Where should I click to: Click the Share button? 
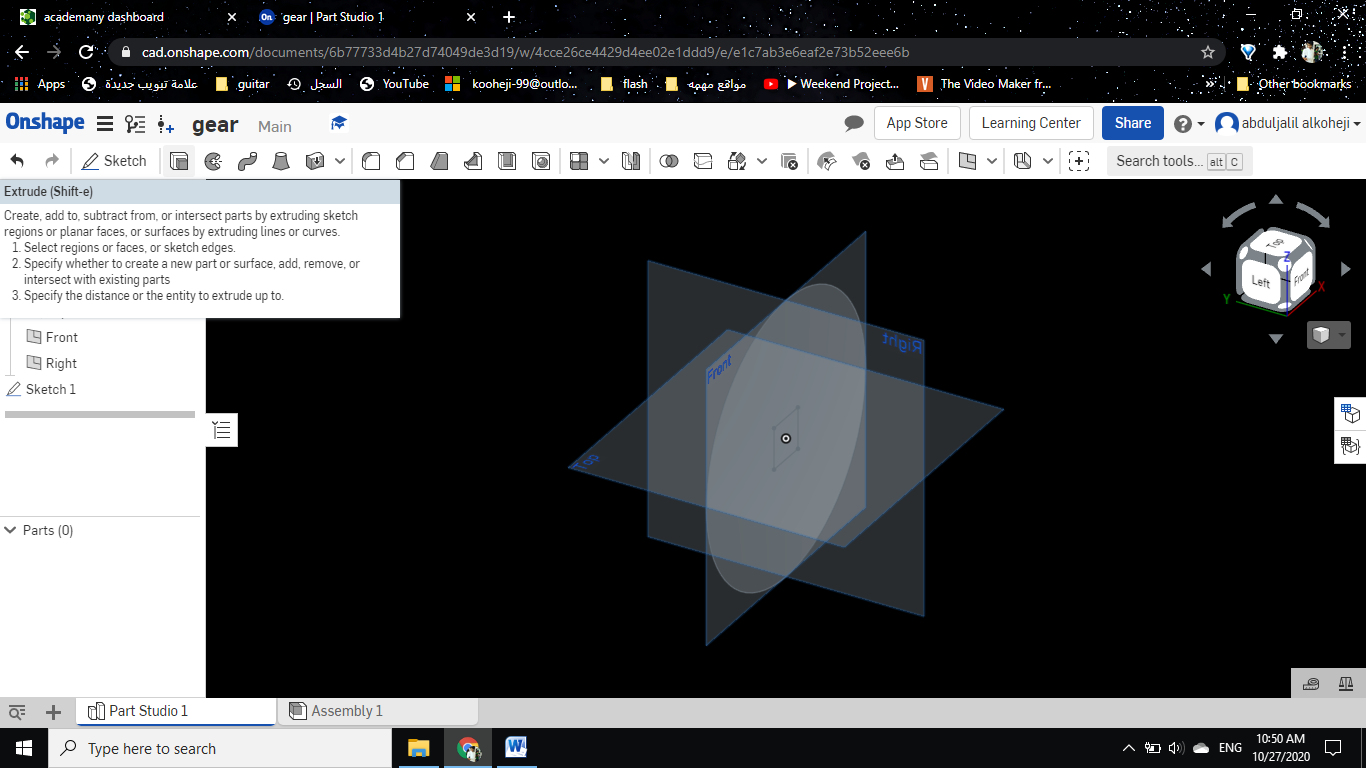pyautogui.click(x=1132, y=123)
